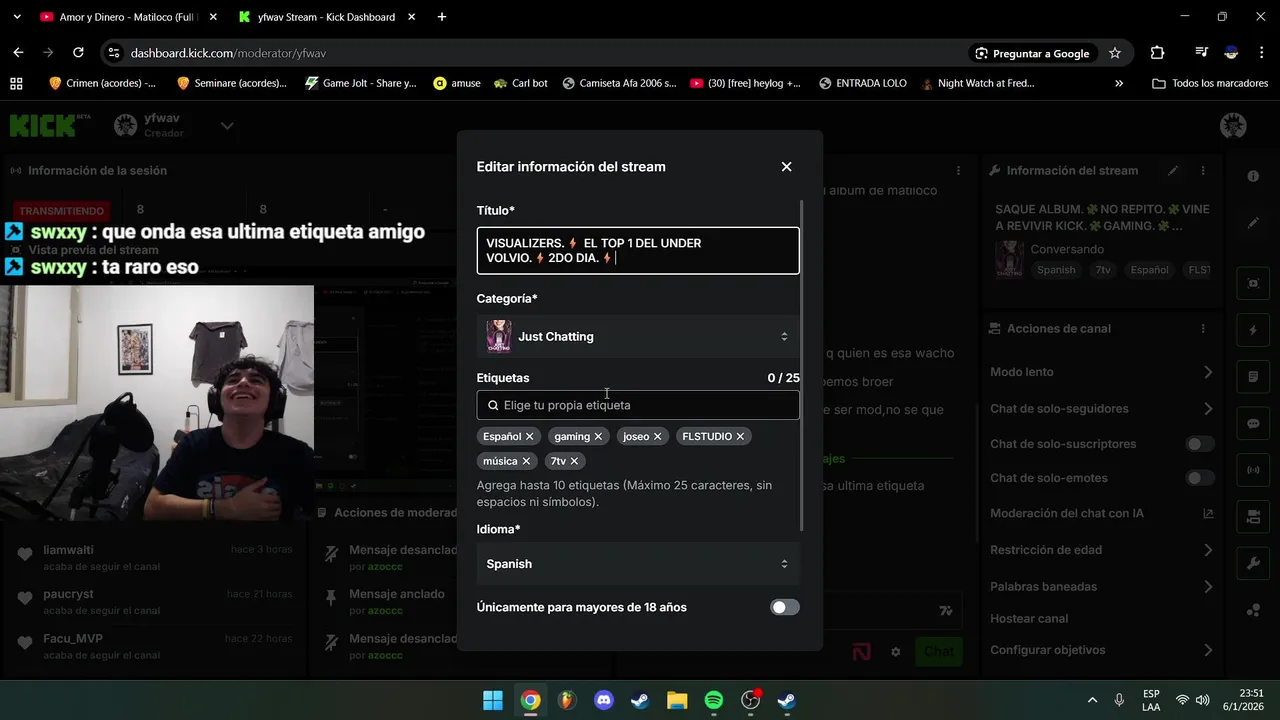Remove the FLSTUDIO tag
This screenshot has height=720, width=1280.
(x=740, y=437)
